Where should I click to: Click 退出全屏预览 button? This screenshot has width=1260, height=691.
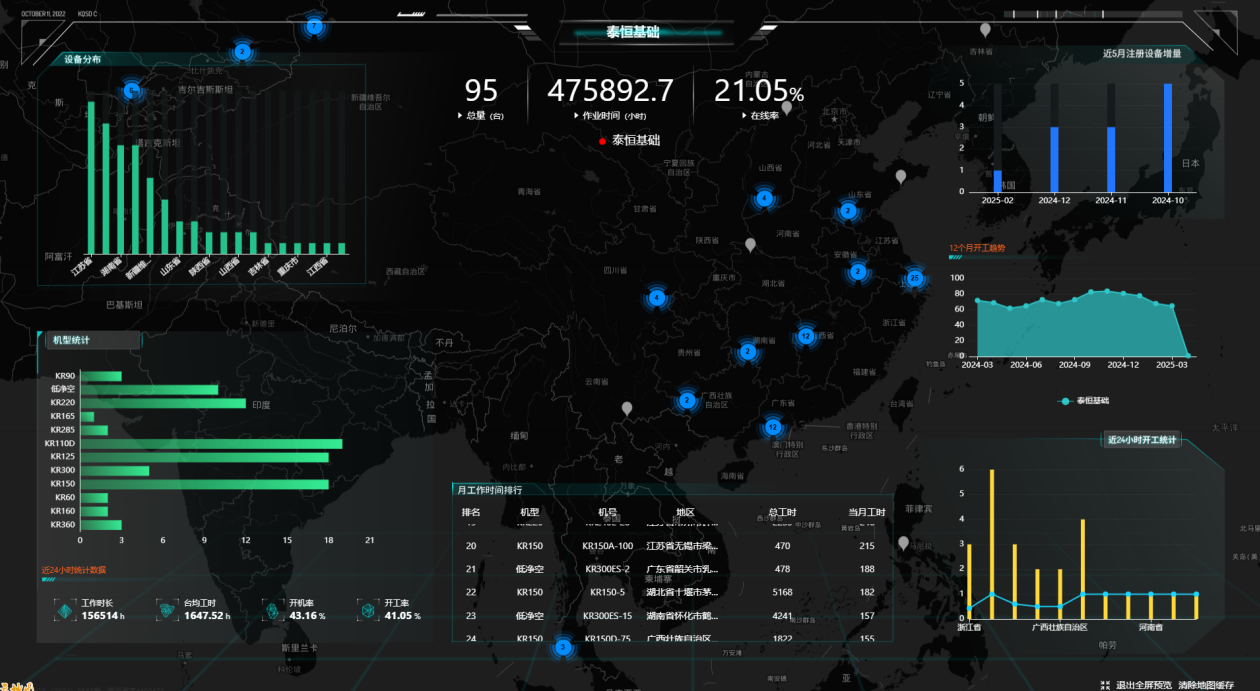click(1144, 685)
